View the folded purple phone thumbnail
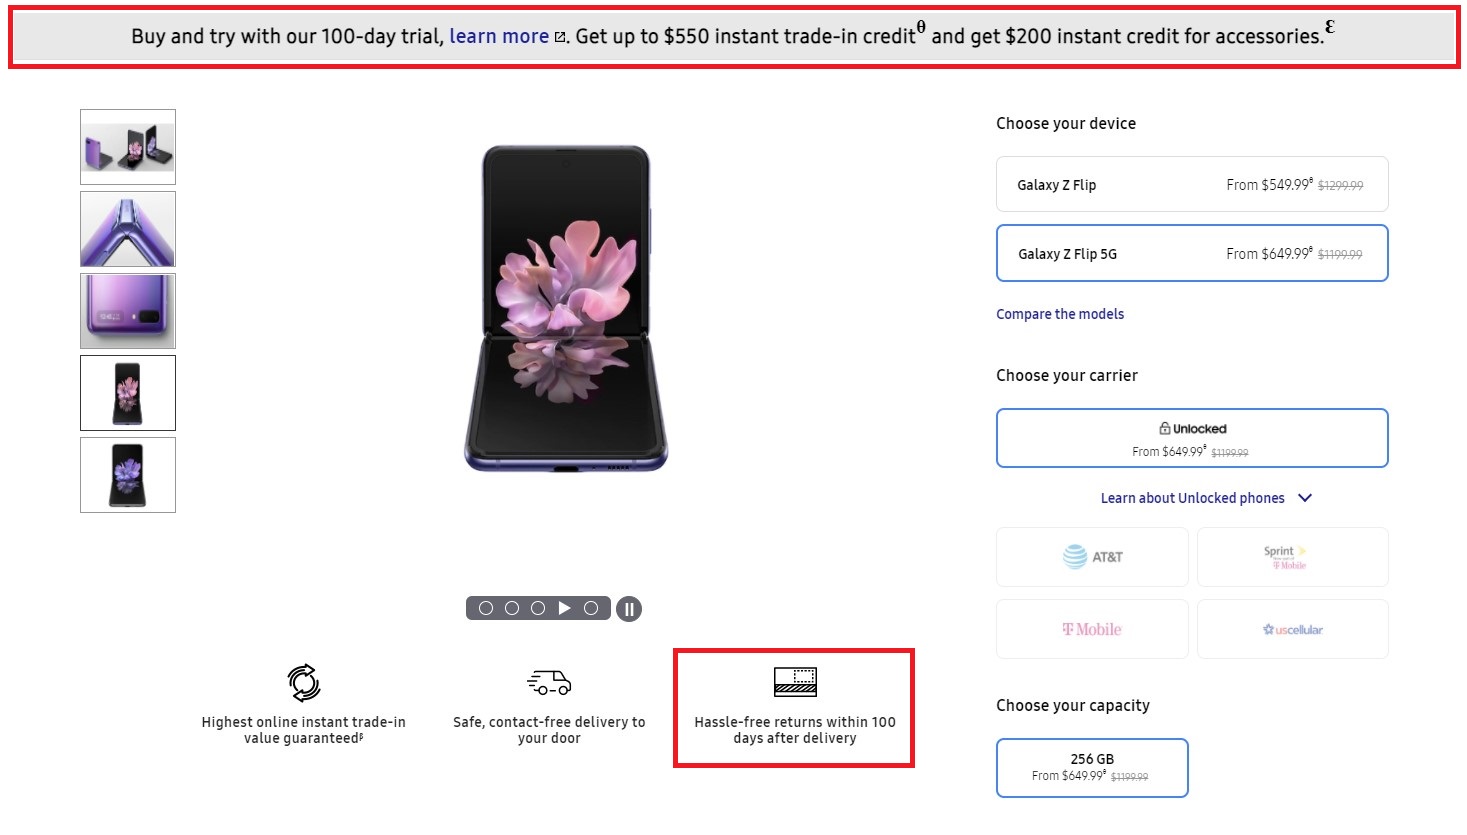The height and width of the screenshot is (835, 1467). (x=128, y=311)
